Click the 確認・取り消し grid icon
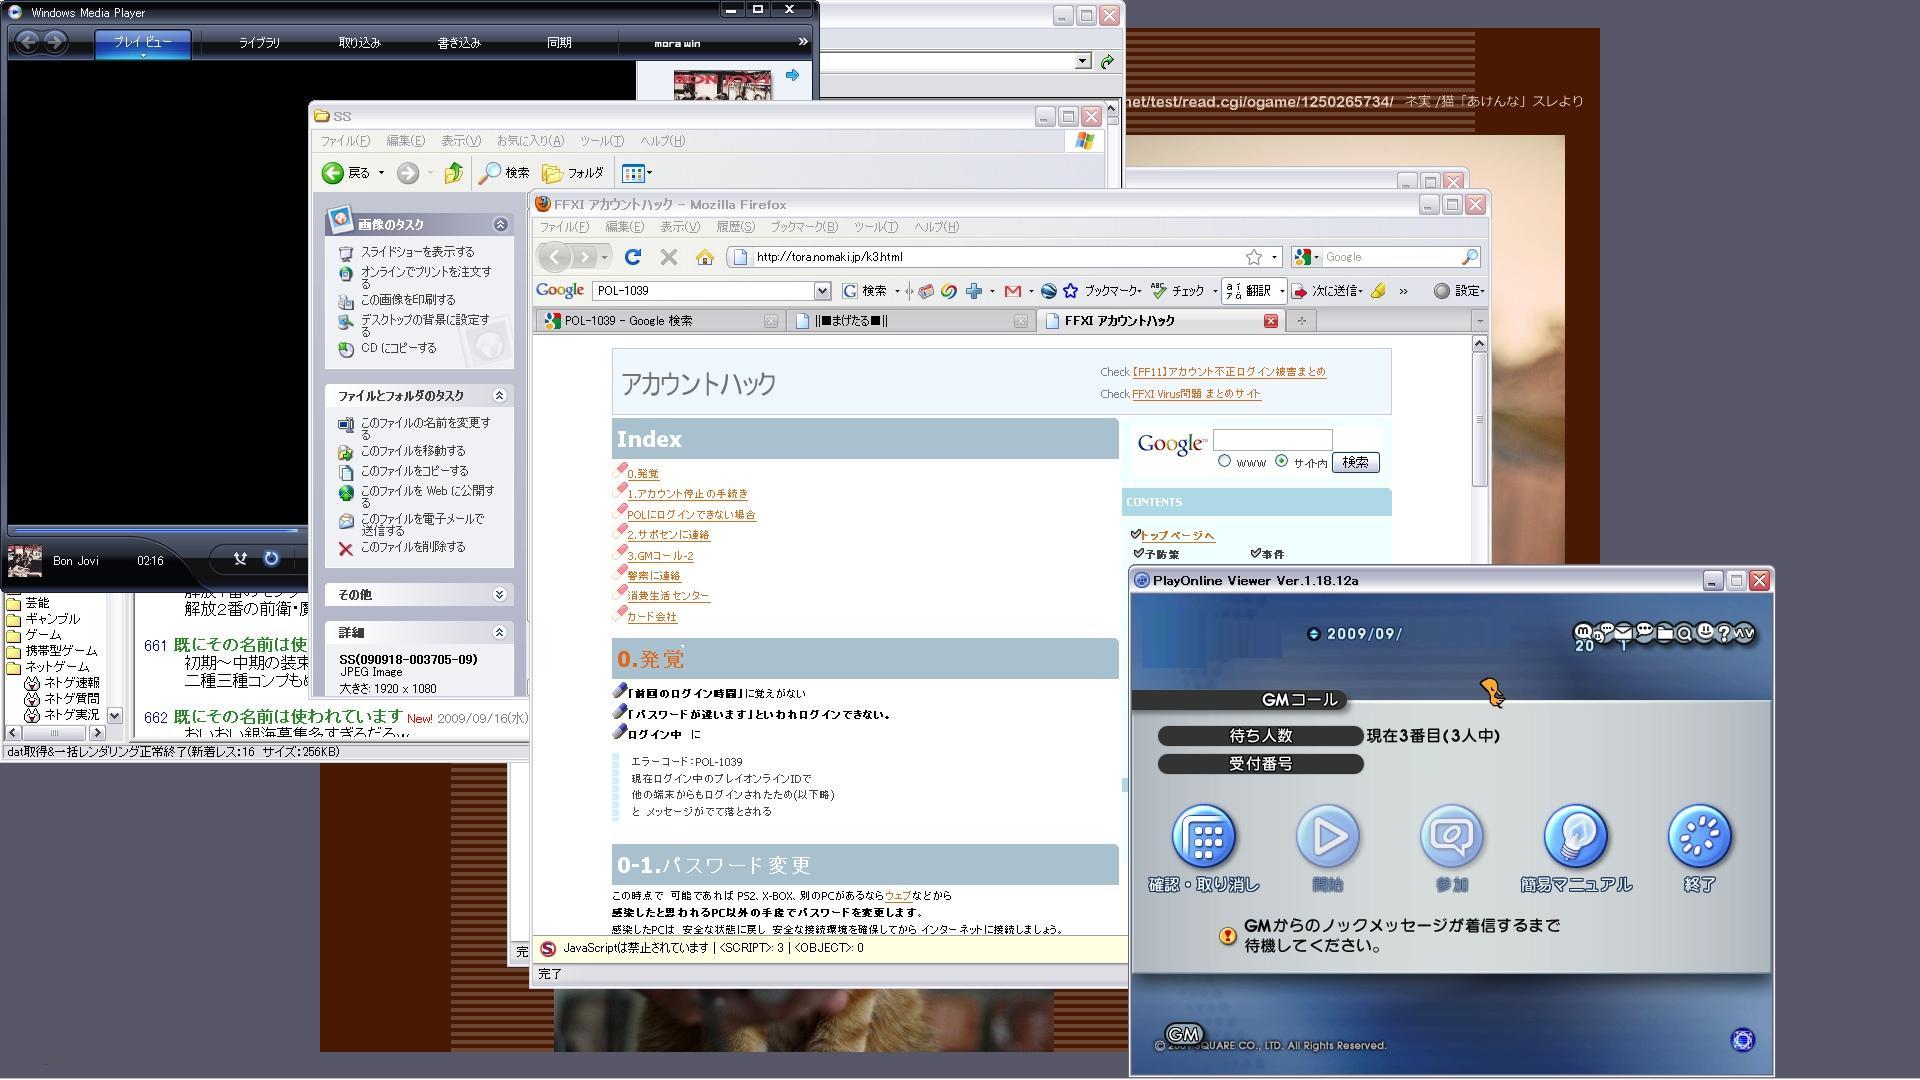1920x1080 pixels. pos(1203,836)
